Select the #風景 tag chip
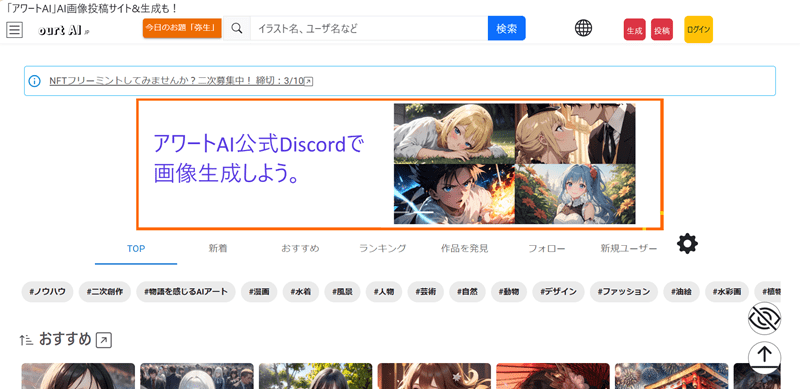The height and width of the screenshot is (389, 800). pyautogui.click(x=342, y=292)
